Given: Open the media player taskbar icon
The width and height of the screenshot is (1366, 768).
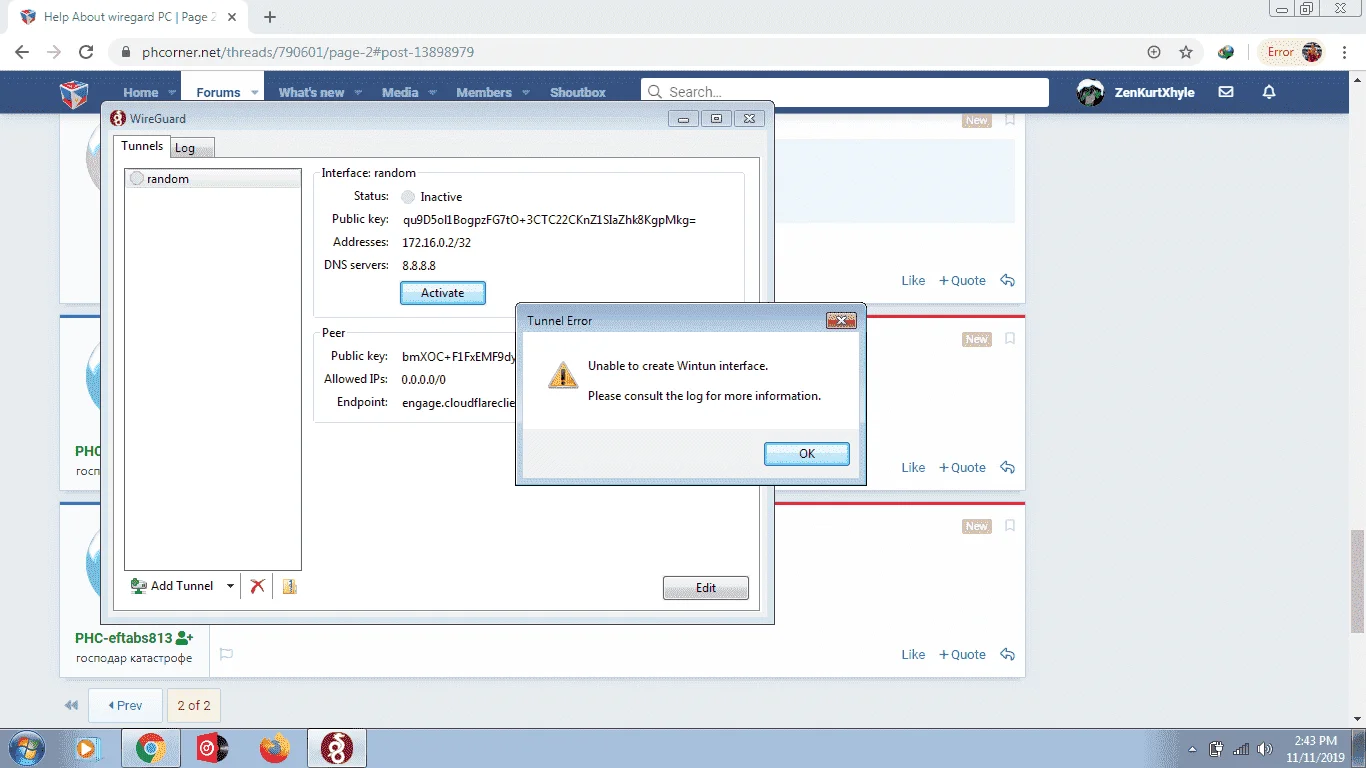Looking at the screenshot, I should click(88, 748).
